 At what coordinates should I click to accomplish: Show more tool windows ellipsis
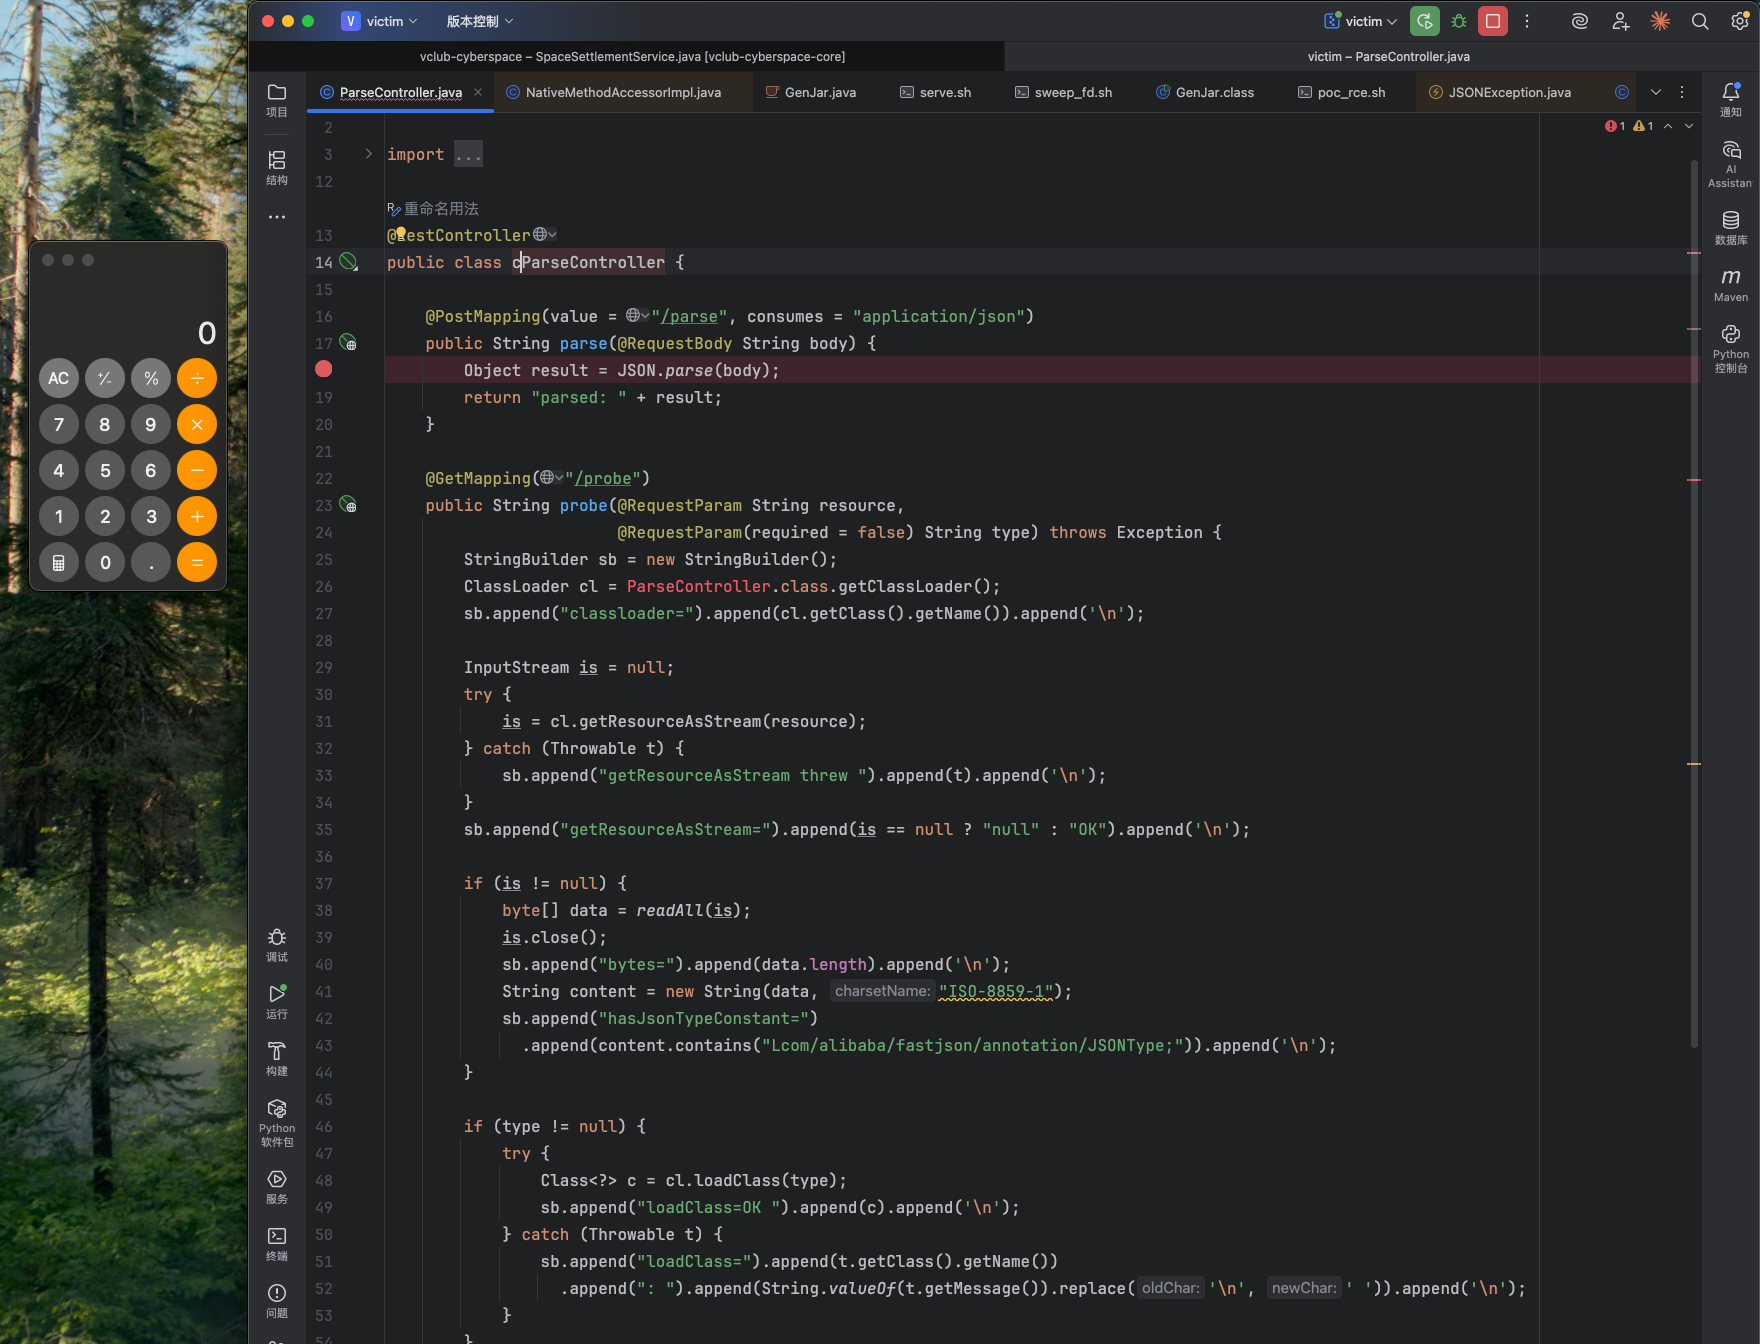point(277,216)
